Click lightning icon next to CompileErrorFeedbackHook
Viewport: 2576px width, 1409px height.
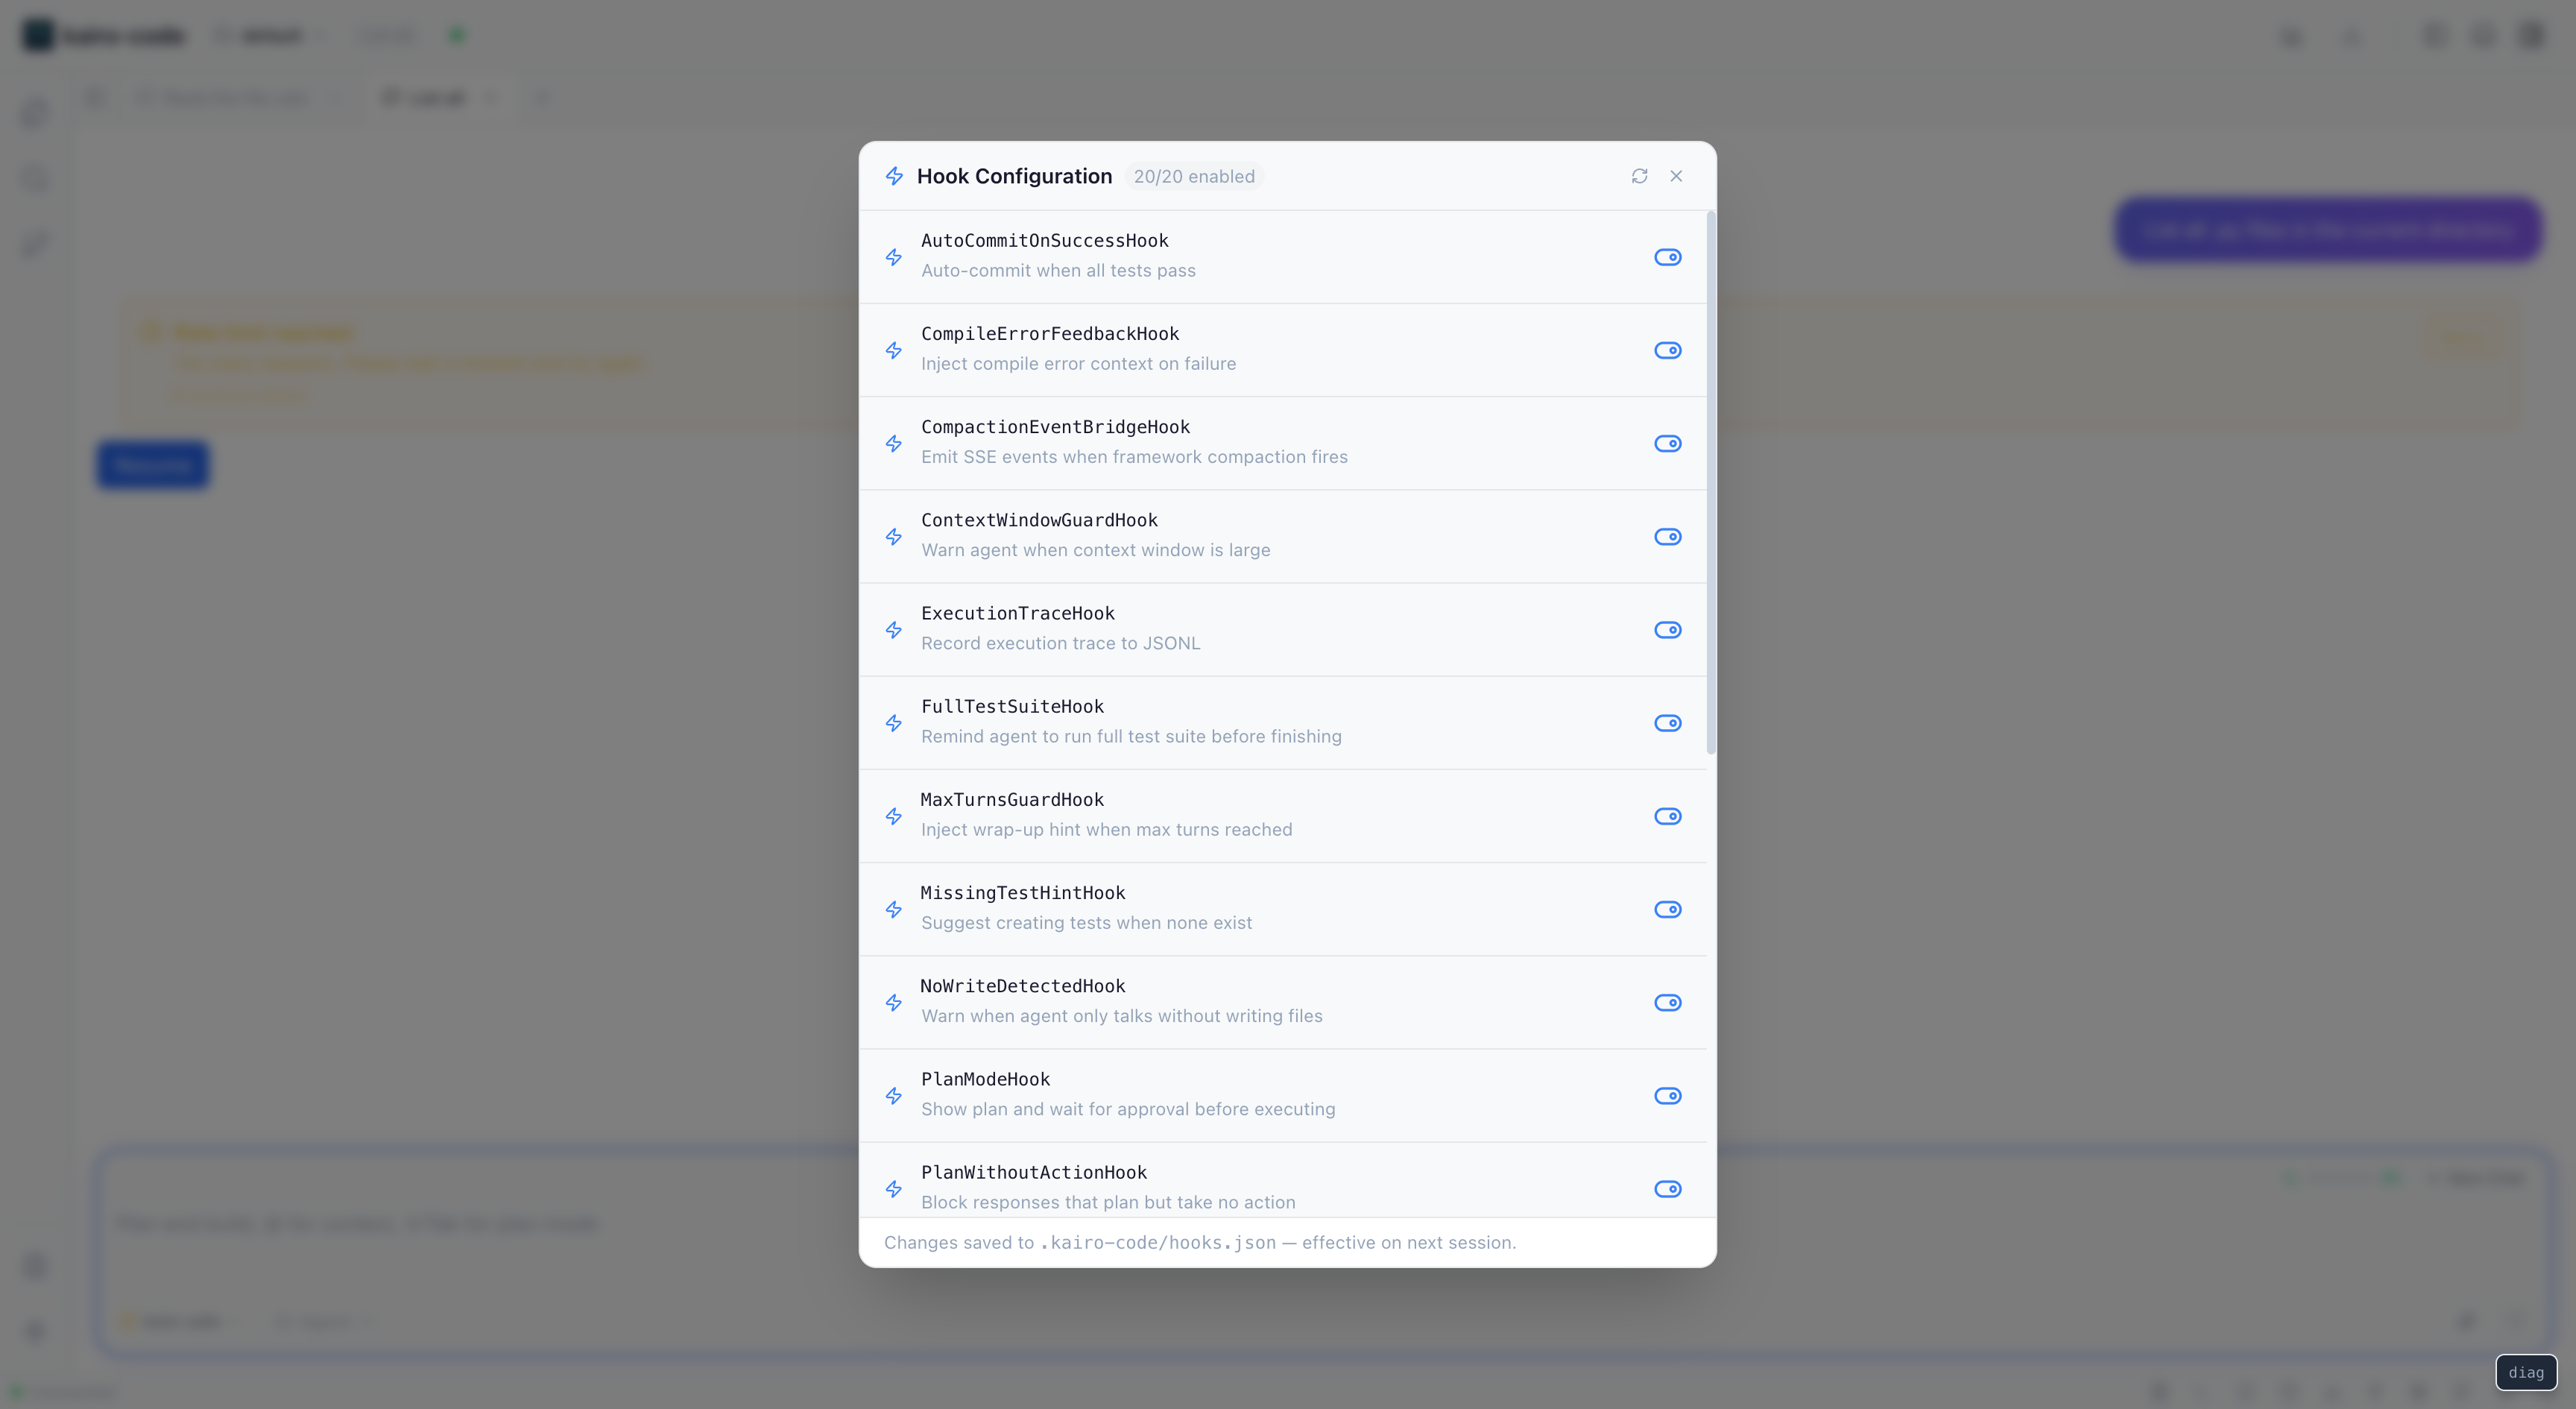894,350
